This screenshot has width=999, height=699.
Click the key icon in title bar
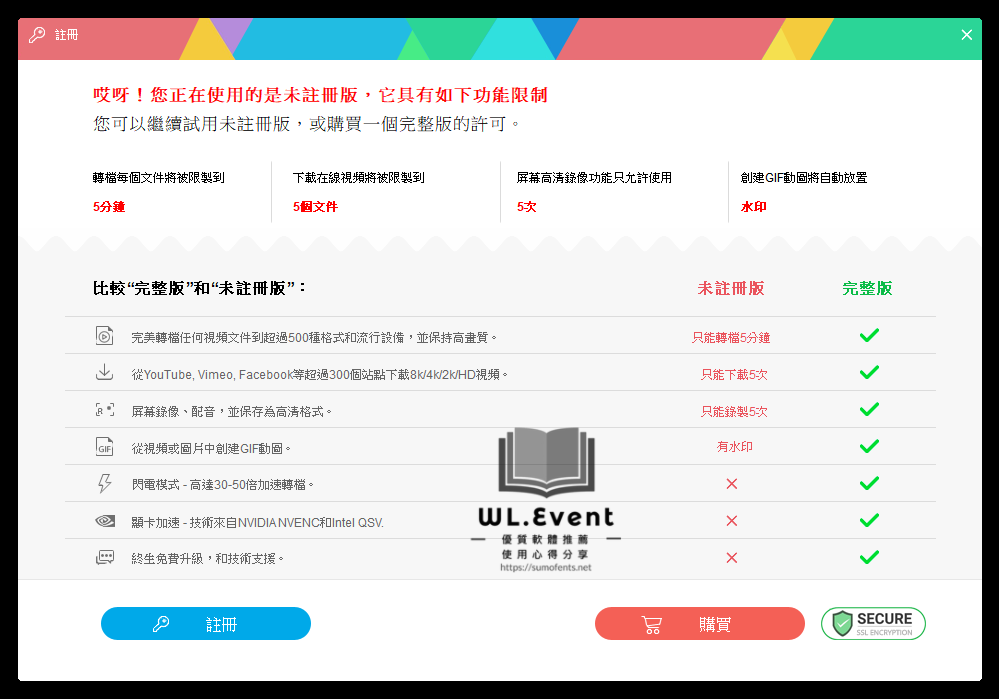coord(37,35)
